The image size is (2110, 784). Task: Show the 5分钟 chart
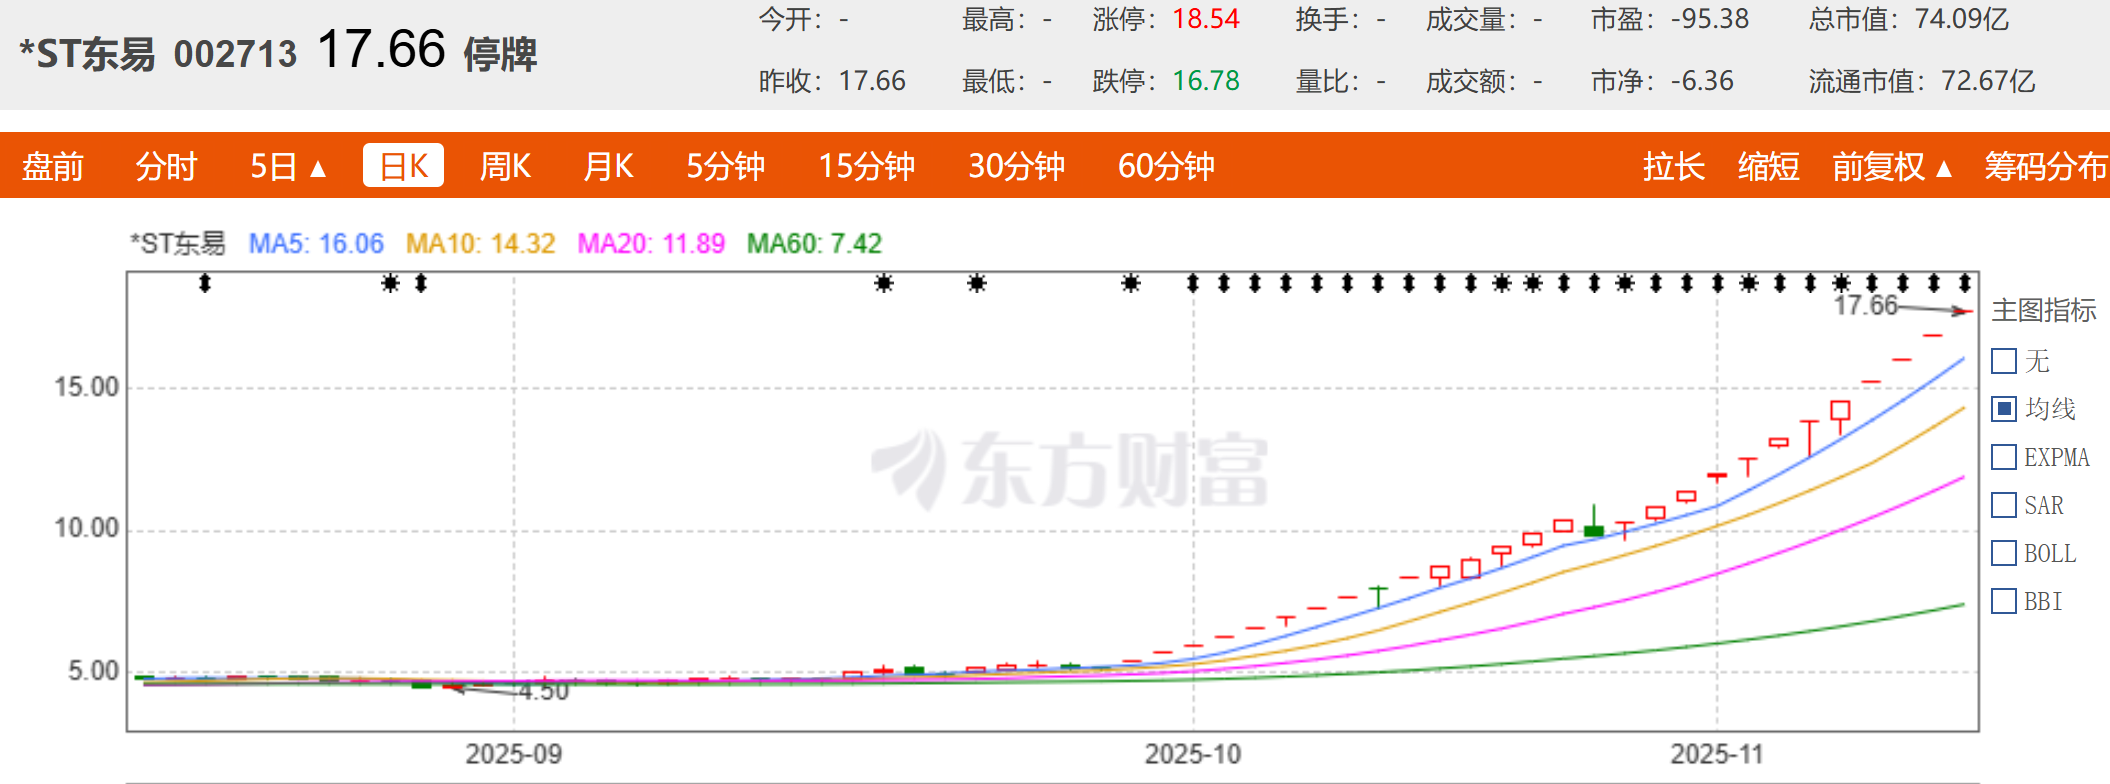725,166
